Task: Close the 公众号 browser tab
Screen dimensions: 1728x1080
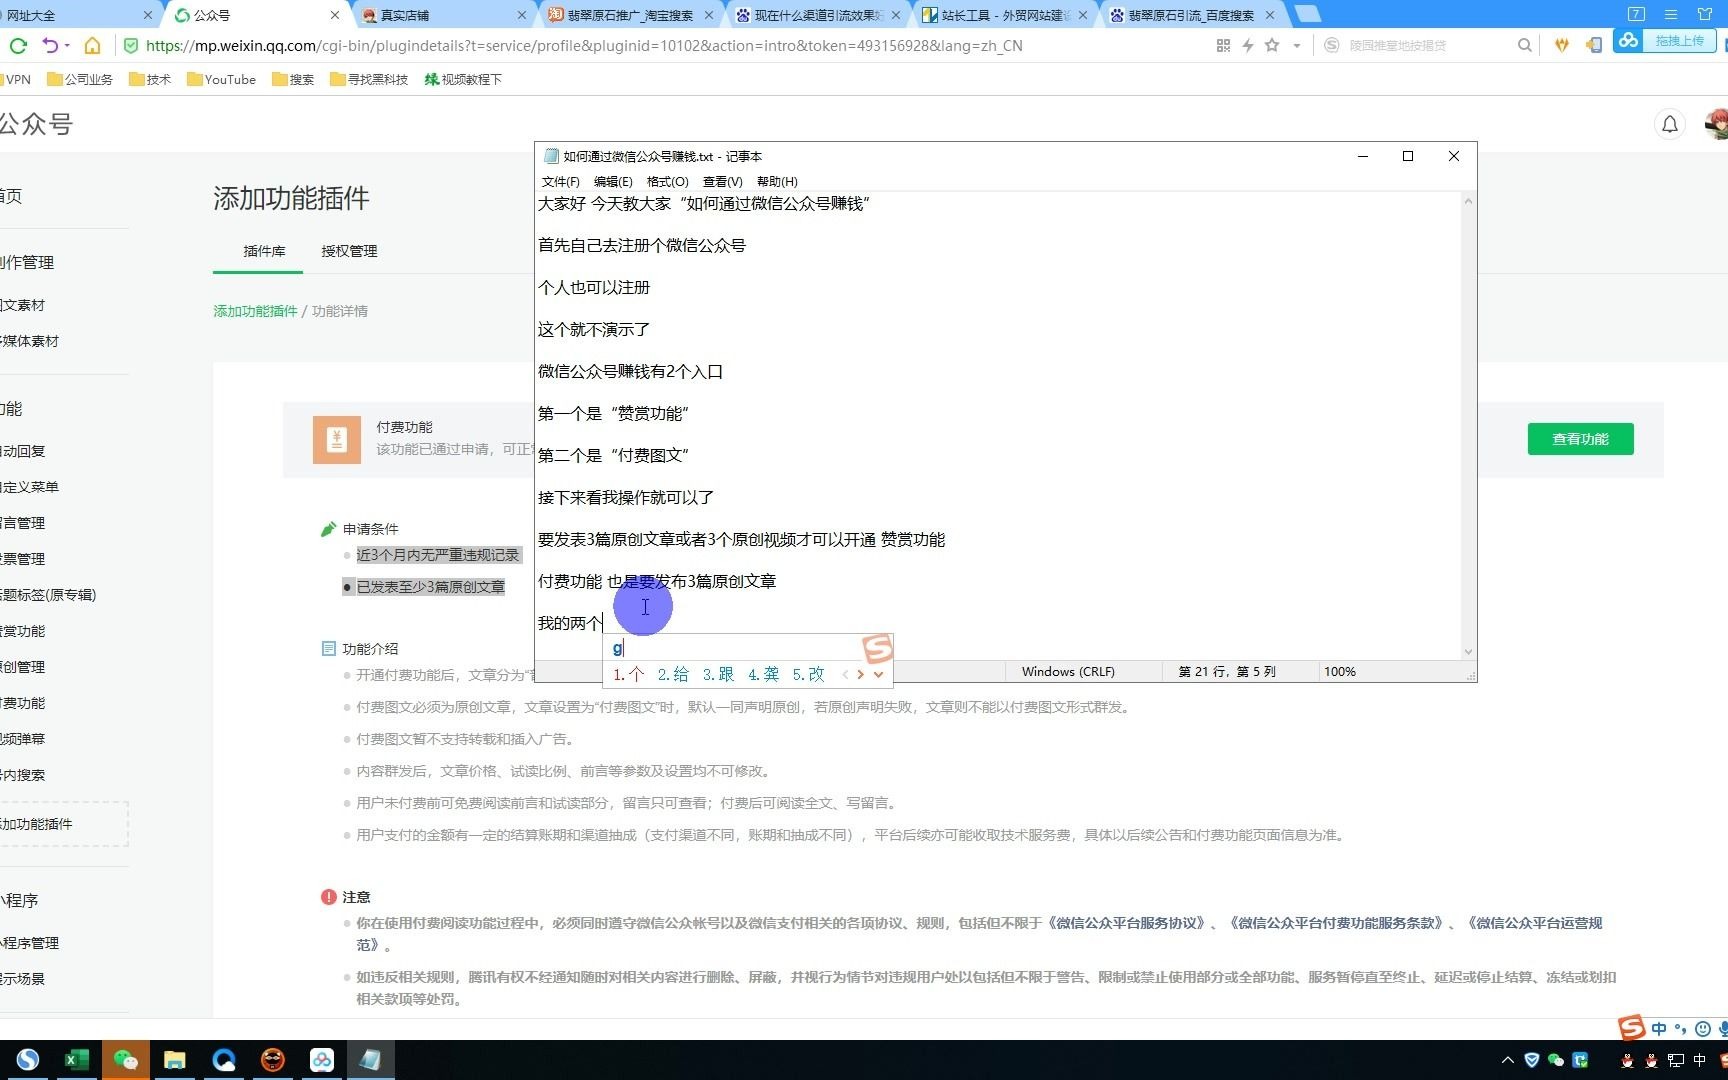Action: [x=334, y=15]
